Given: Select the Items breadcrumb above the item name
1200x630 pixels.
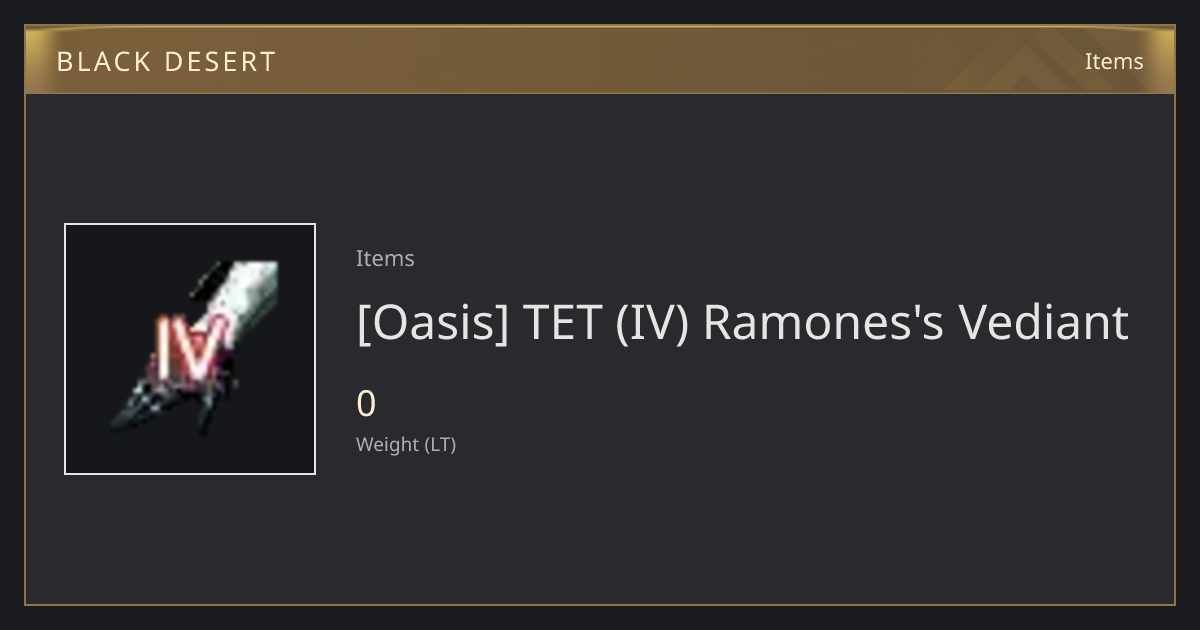Looking at the screenshot, I should click(x=385, y=258).
